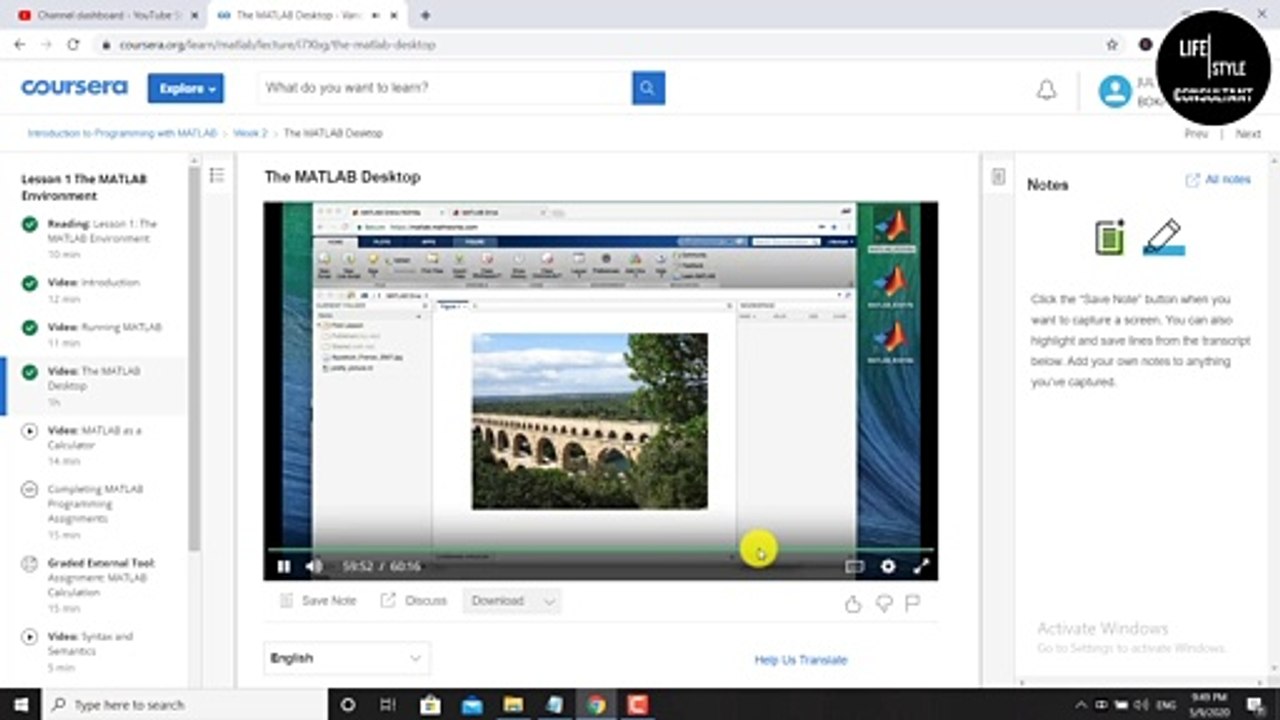The width and height of the screenshot is (1280, 720).
Task: Pause the lecture video
Action: tap(284, 566)
